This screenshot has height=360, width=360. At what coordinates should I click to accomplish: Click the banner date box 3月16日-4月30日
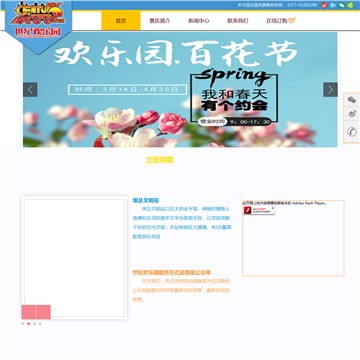(127, 90)
